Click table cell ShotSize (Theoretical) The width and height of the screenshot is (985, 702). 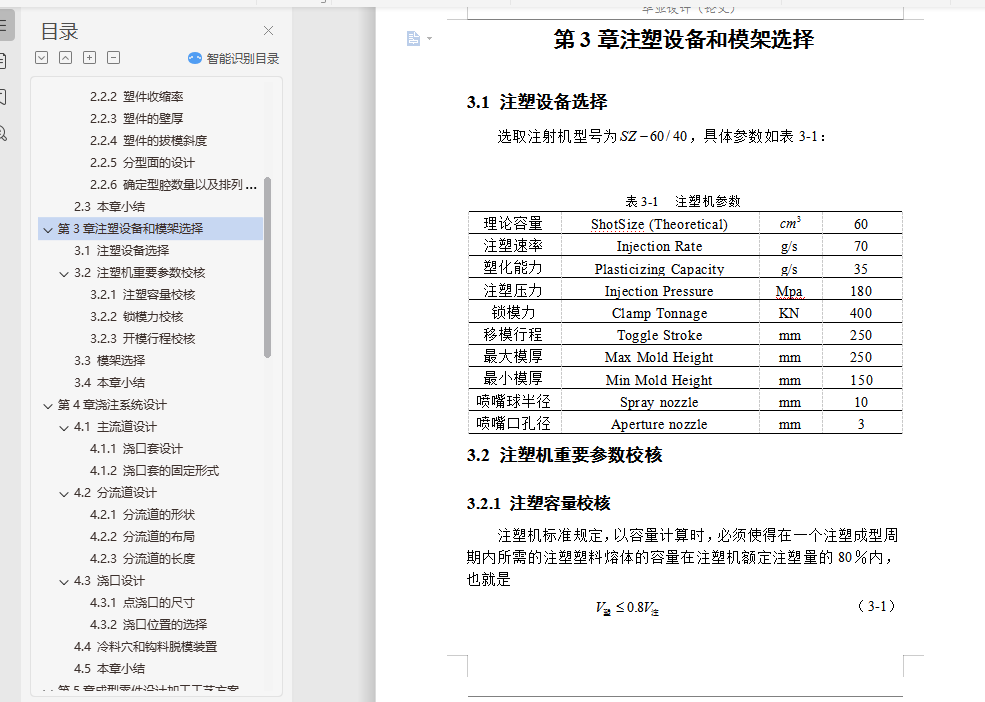click(660, 224)
